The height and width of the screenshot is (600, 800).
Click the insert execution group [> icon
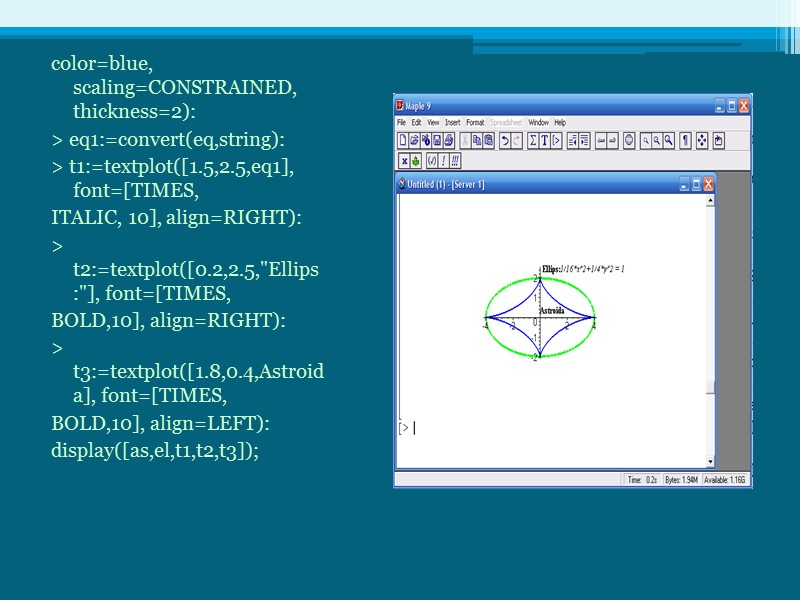[556, 140]
